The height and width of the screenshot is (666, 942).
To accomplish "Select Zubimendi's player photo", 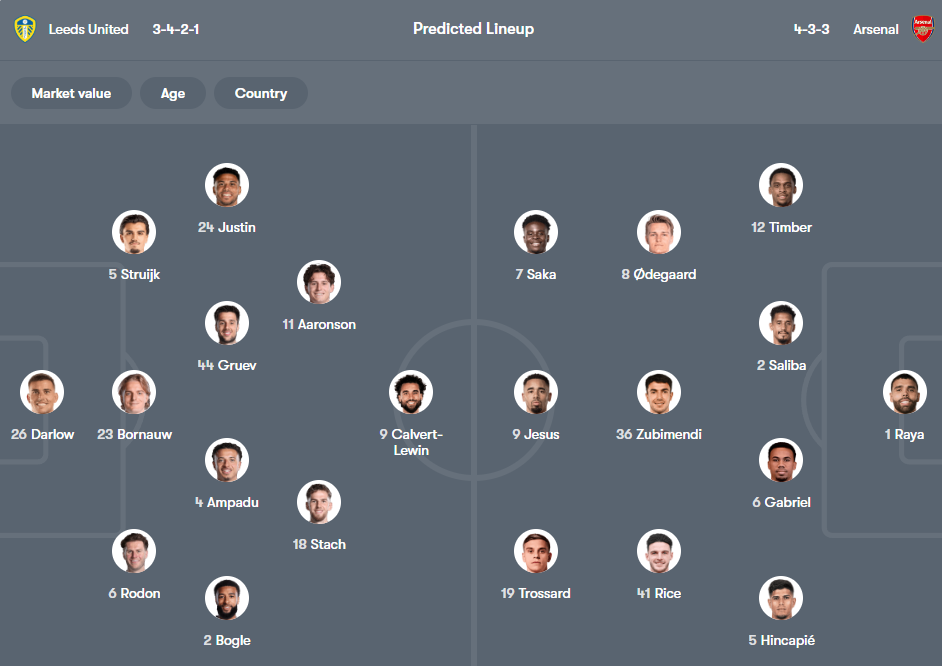I will [659, 392].
